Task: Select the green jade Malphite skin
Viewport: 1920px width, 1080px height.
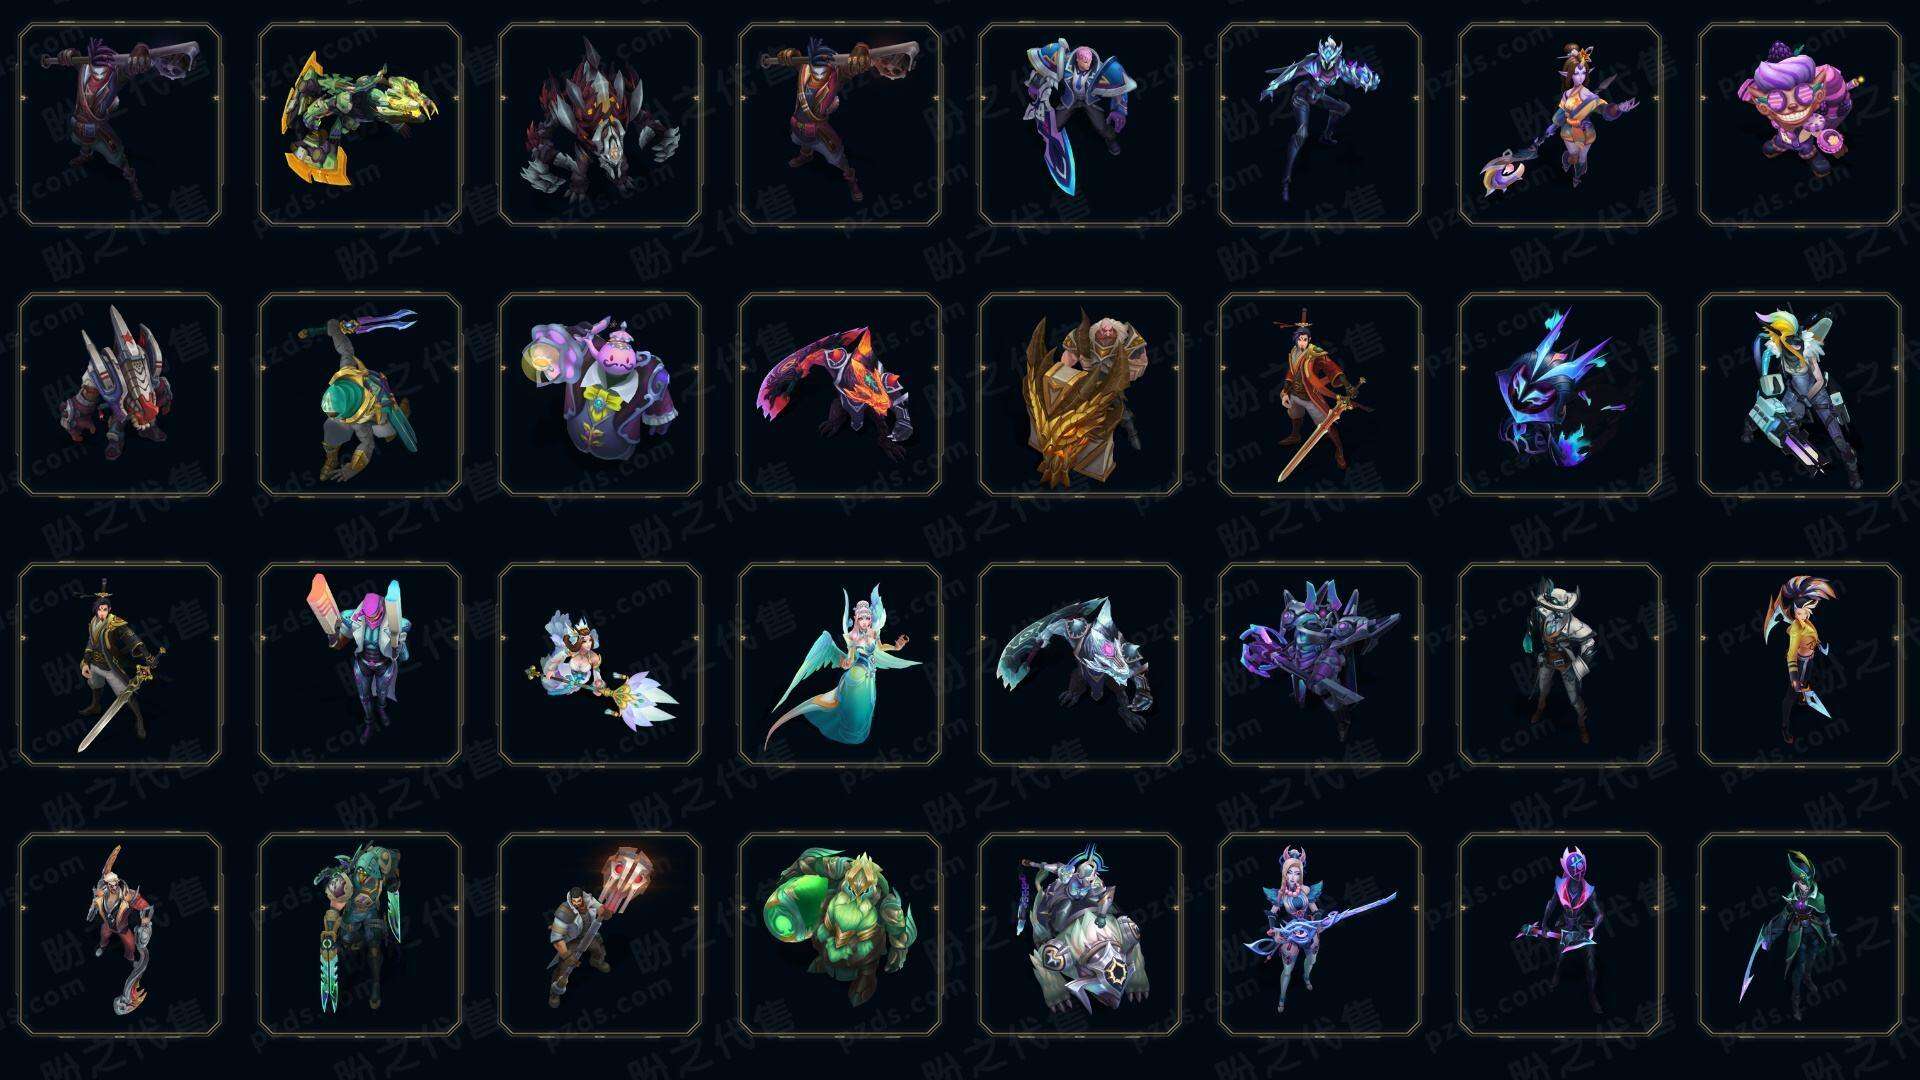Action: [x=840, y=934]
